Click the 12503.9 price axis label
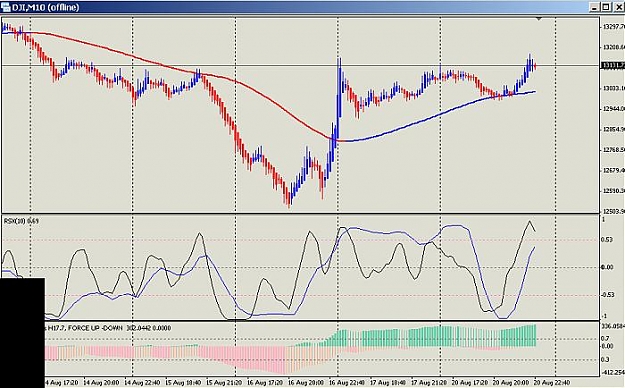This screenshot has width=625, height=388. point(613,211)
